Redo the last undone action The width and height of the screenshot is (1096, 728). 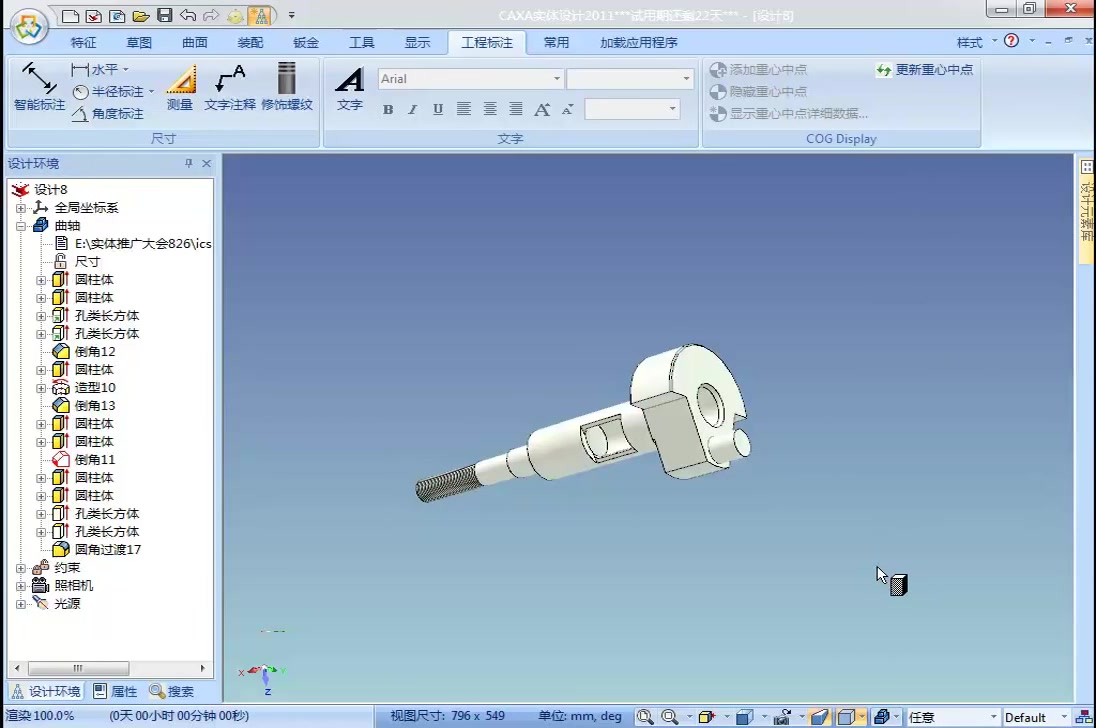coord(210,15)
